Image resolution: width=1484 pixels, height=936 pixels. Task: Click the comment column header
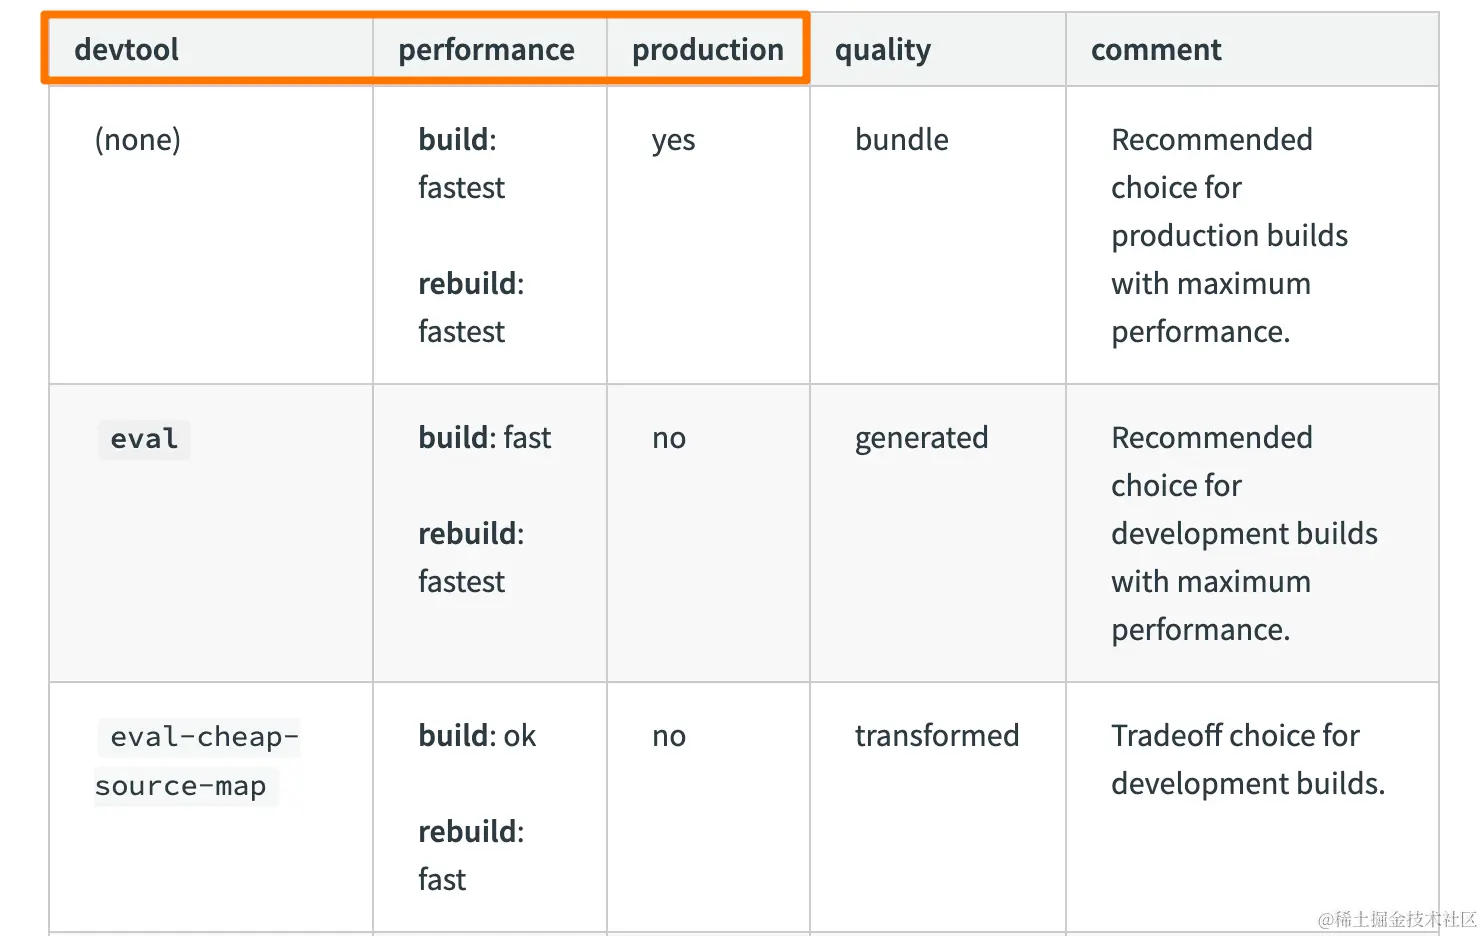(x=1156, y=50)
